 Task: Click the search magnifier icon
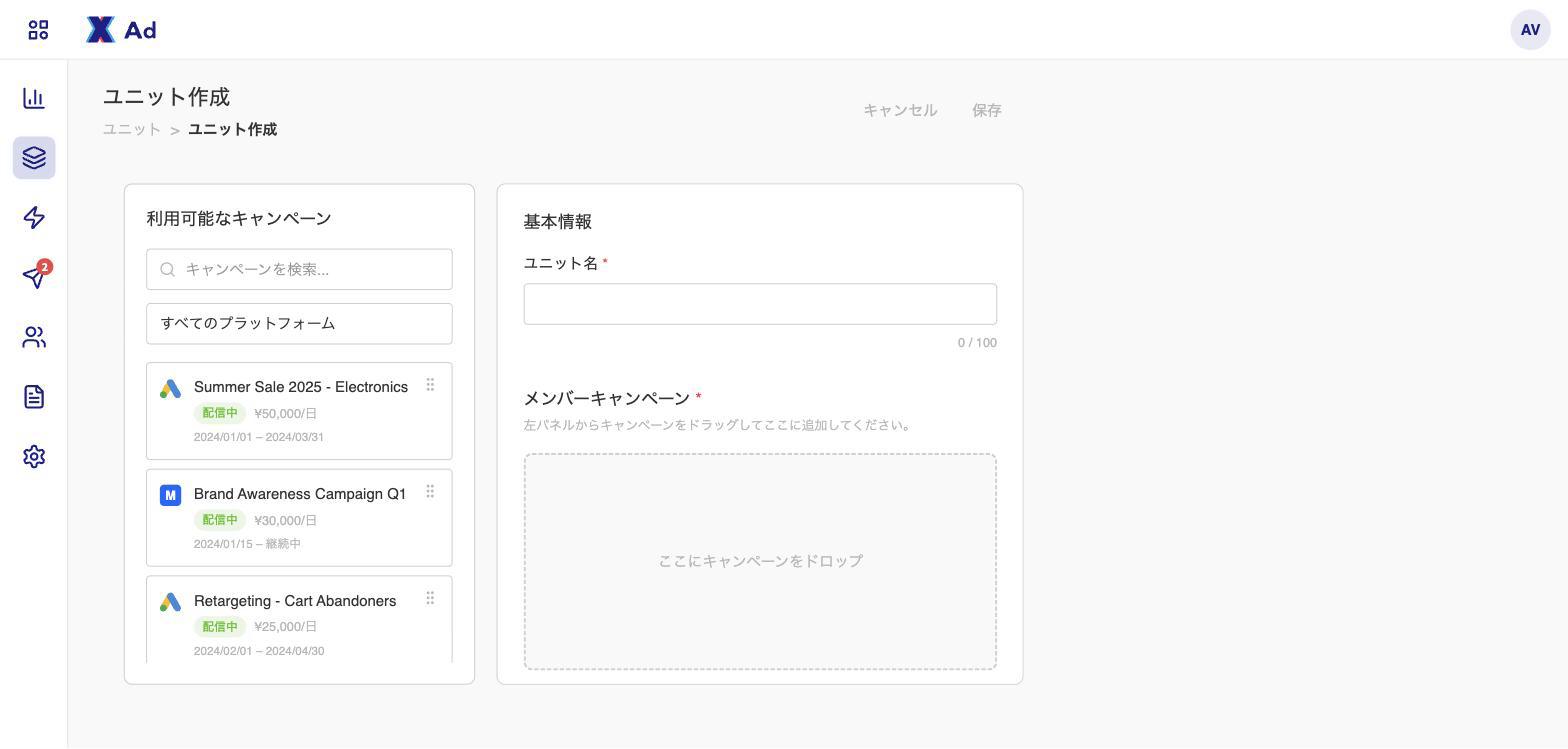pos(168,270)
